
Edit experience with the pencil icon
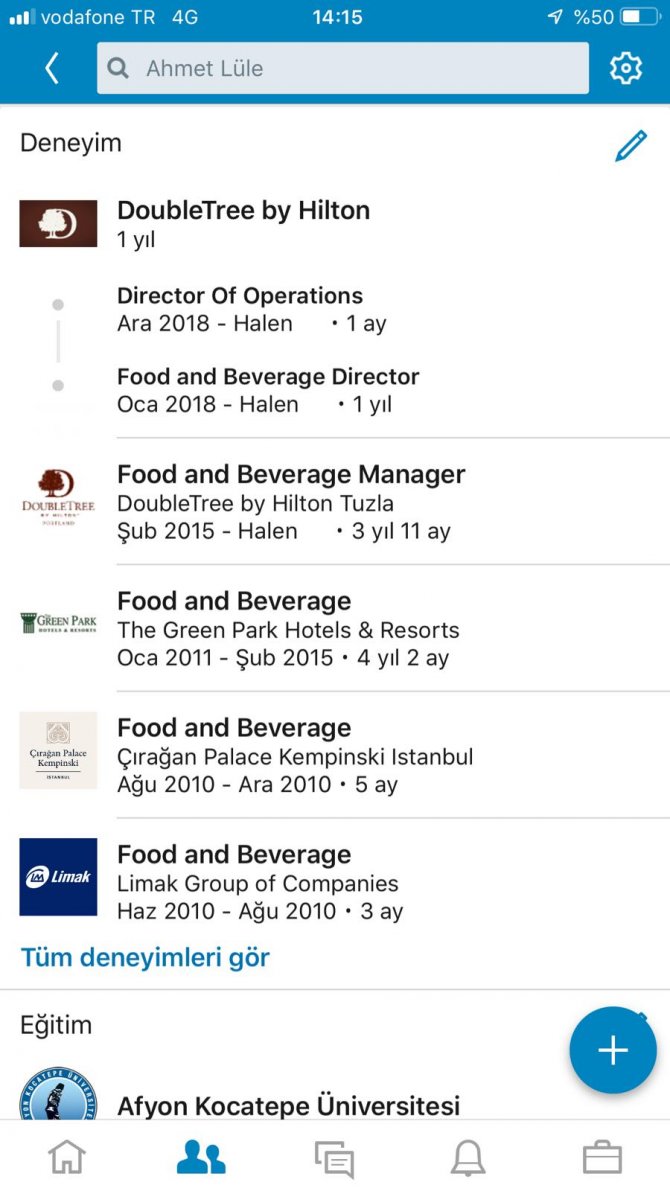(630, 146)
